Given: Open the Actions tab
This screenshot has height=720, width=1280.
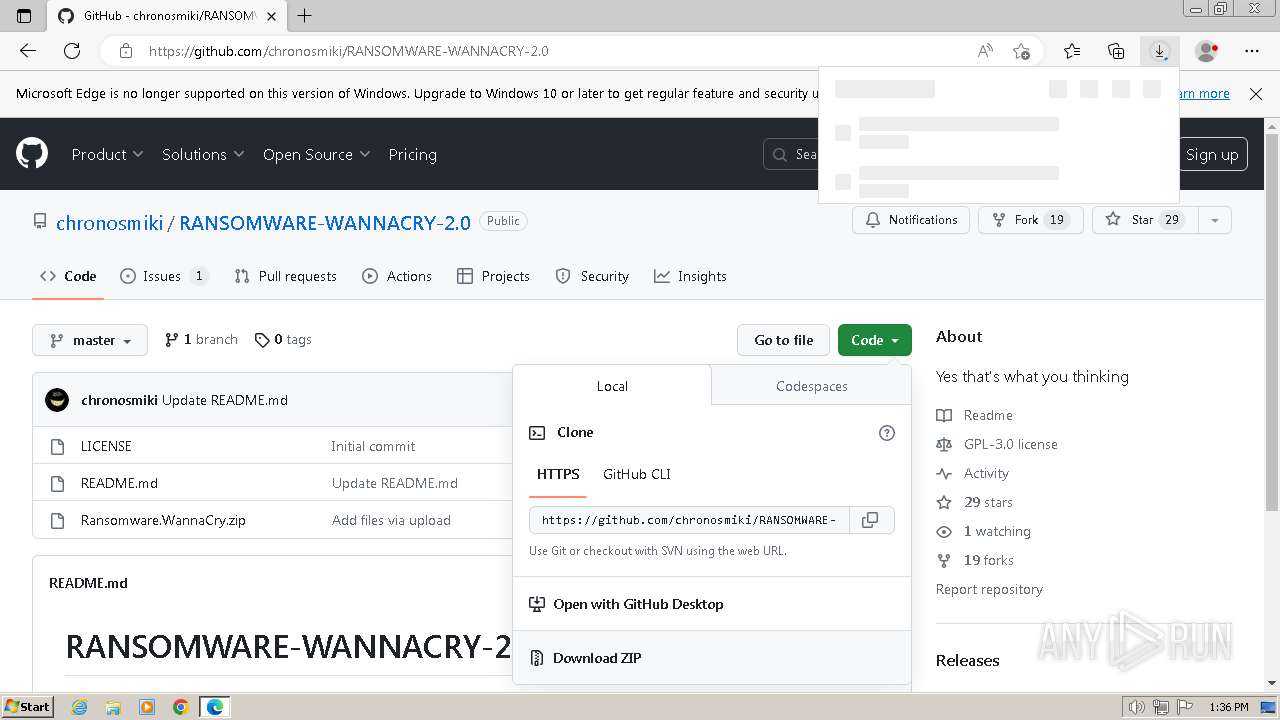Looking at the screenshot, I should [x=397, y=276].
